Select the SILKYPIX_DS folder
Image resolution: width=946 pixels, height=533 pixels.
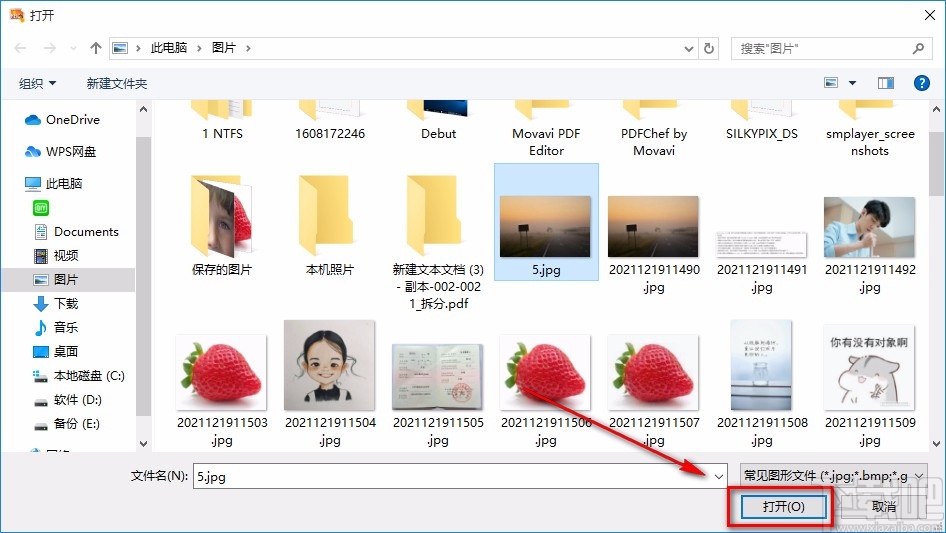click(762, 121)
